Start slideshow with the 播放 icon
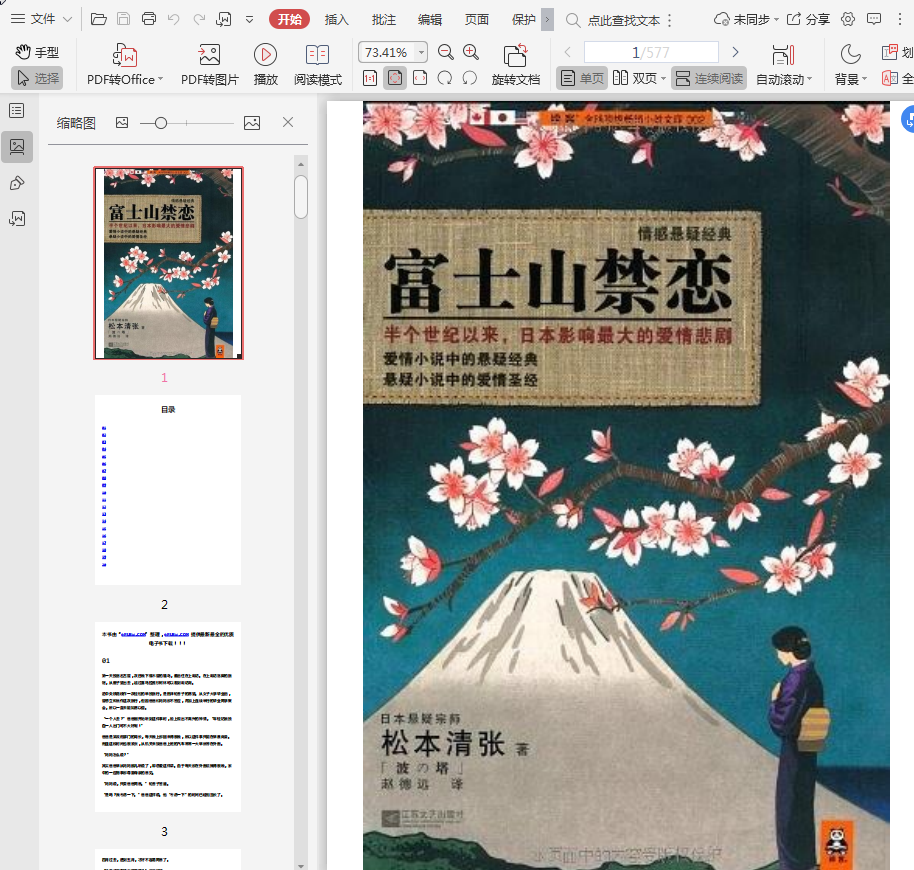Screen dimensions: 914x870 point(265,56)
